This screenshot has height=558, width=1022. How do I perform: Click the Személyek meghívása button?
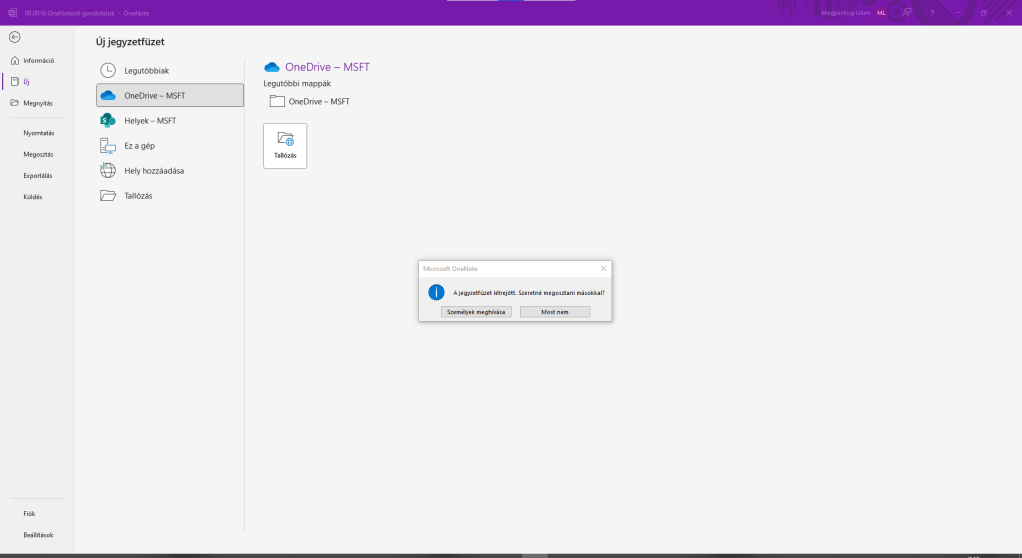click(476, 312)
